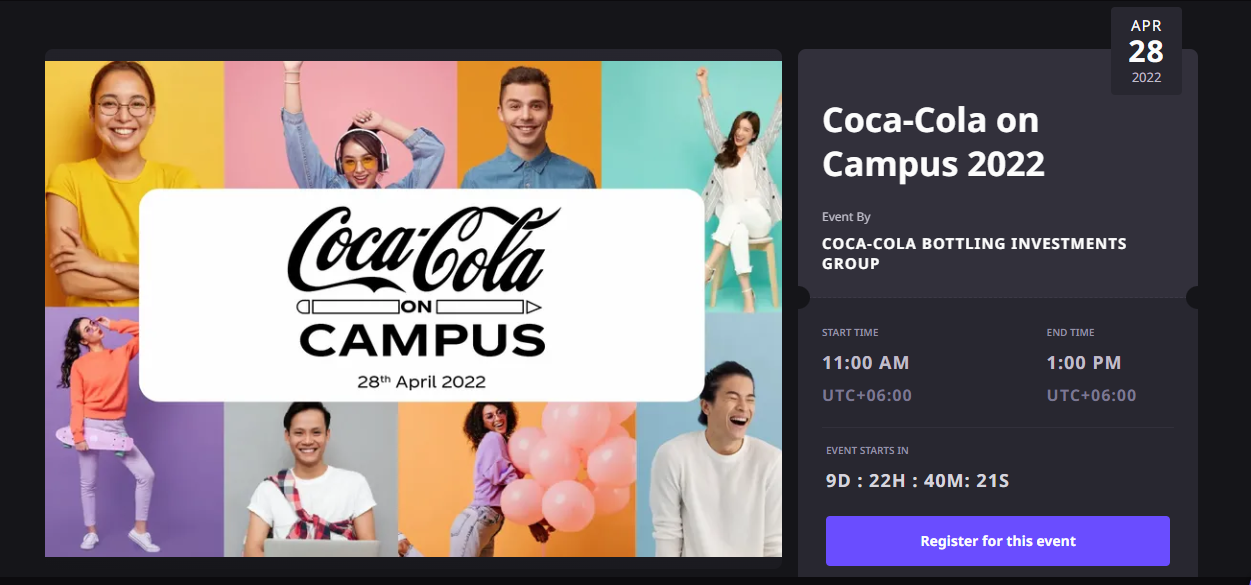Click the 11:00 AM start time

tap(865, 363)
